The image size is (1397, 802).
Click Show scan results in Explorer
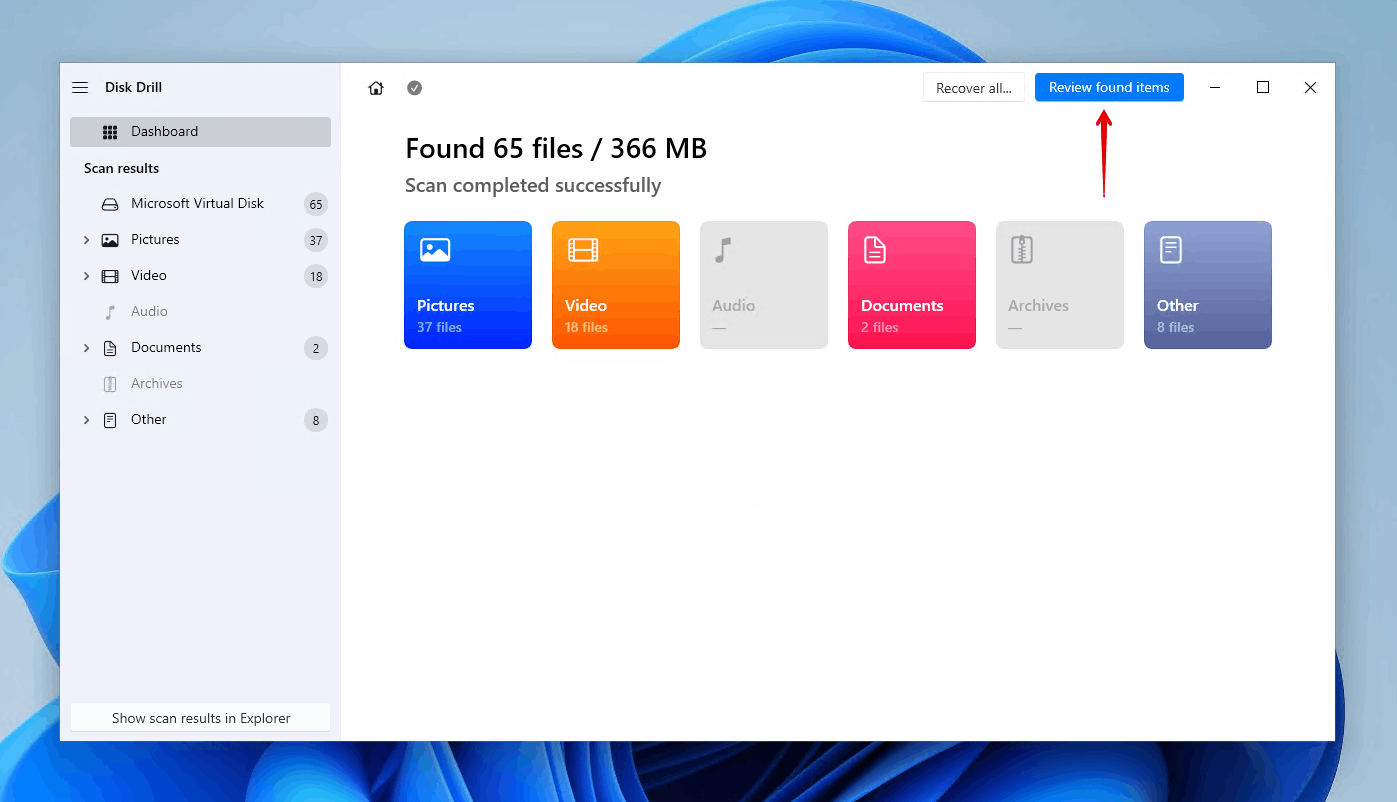(201, 718)
